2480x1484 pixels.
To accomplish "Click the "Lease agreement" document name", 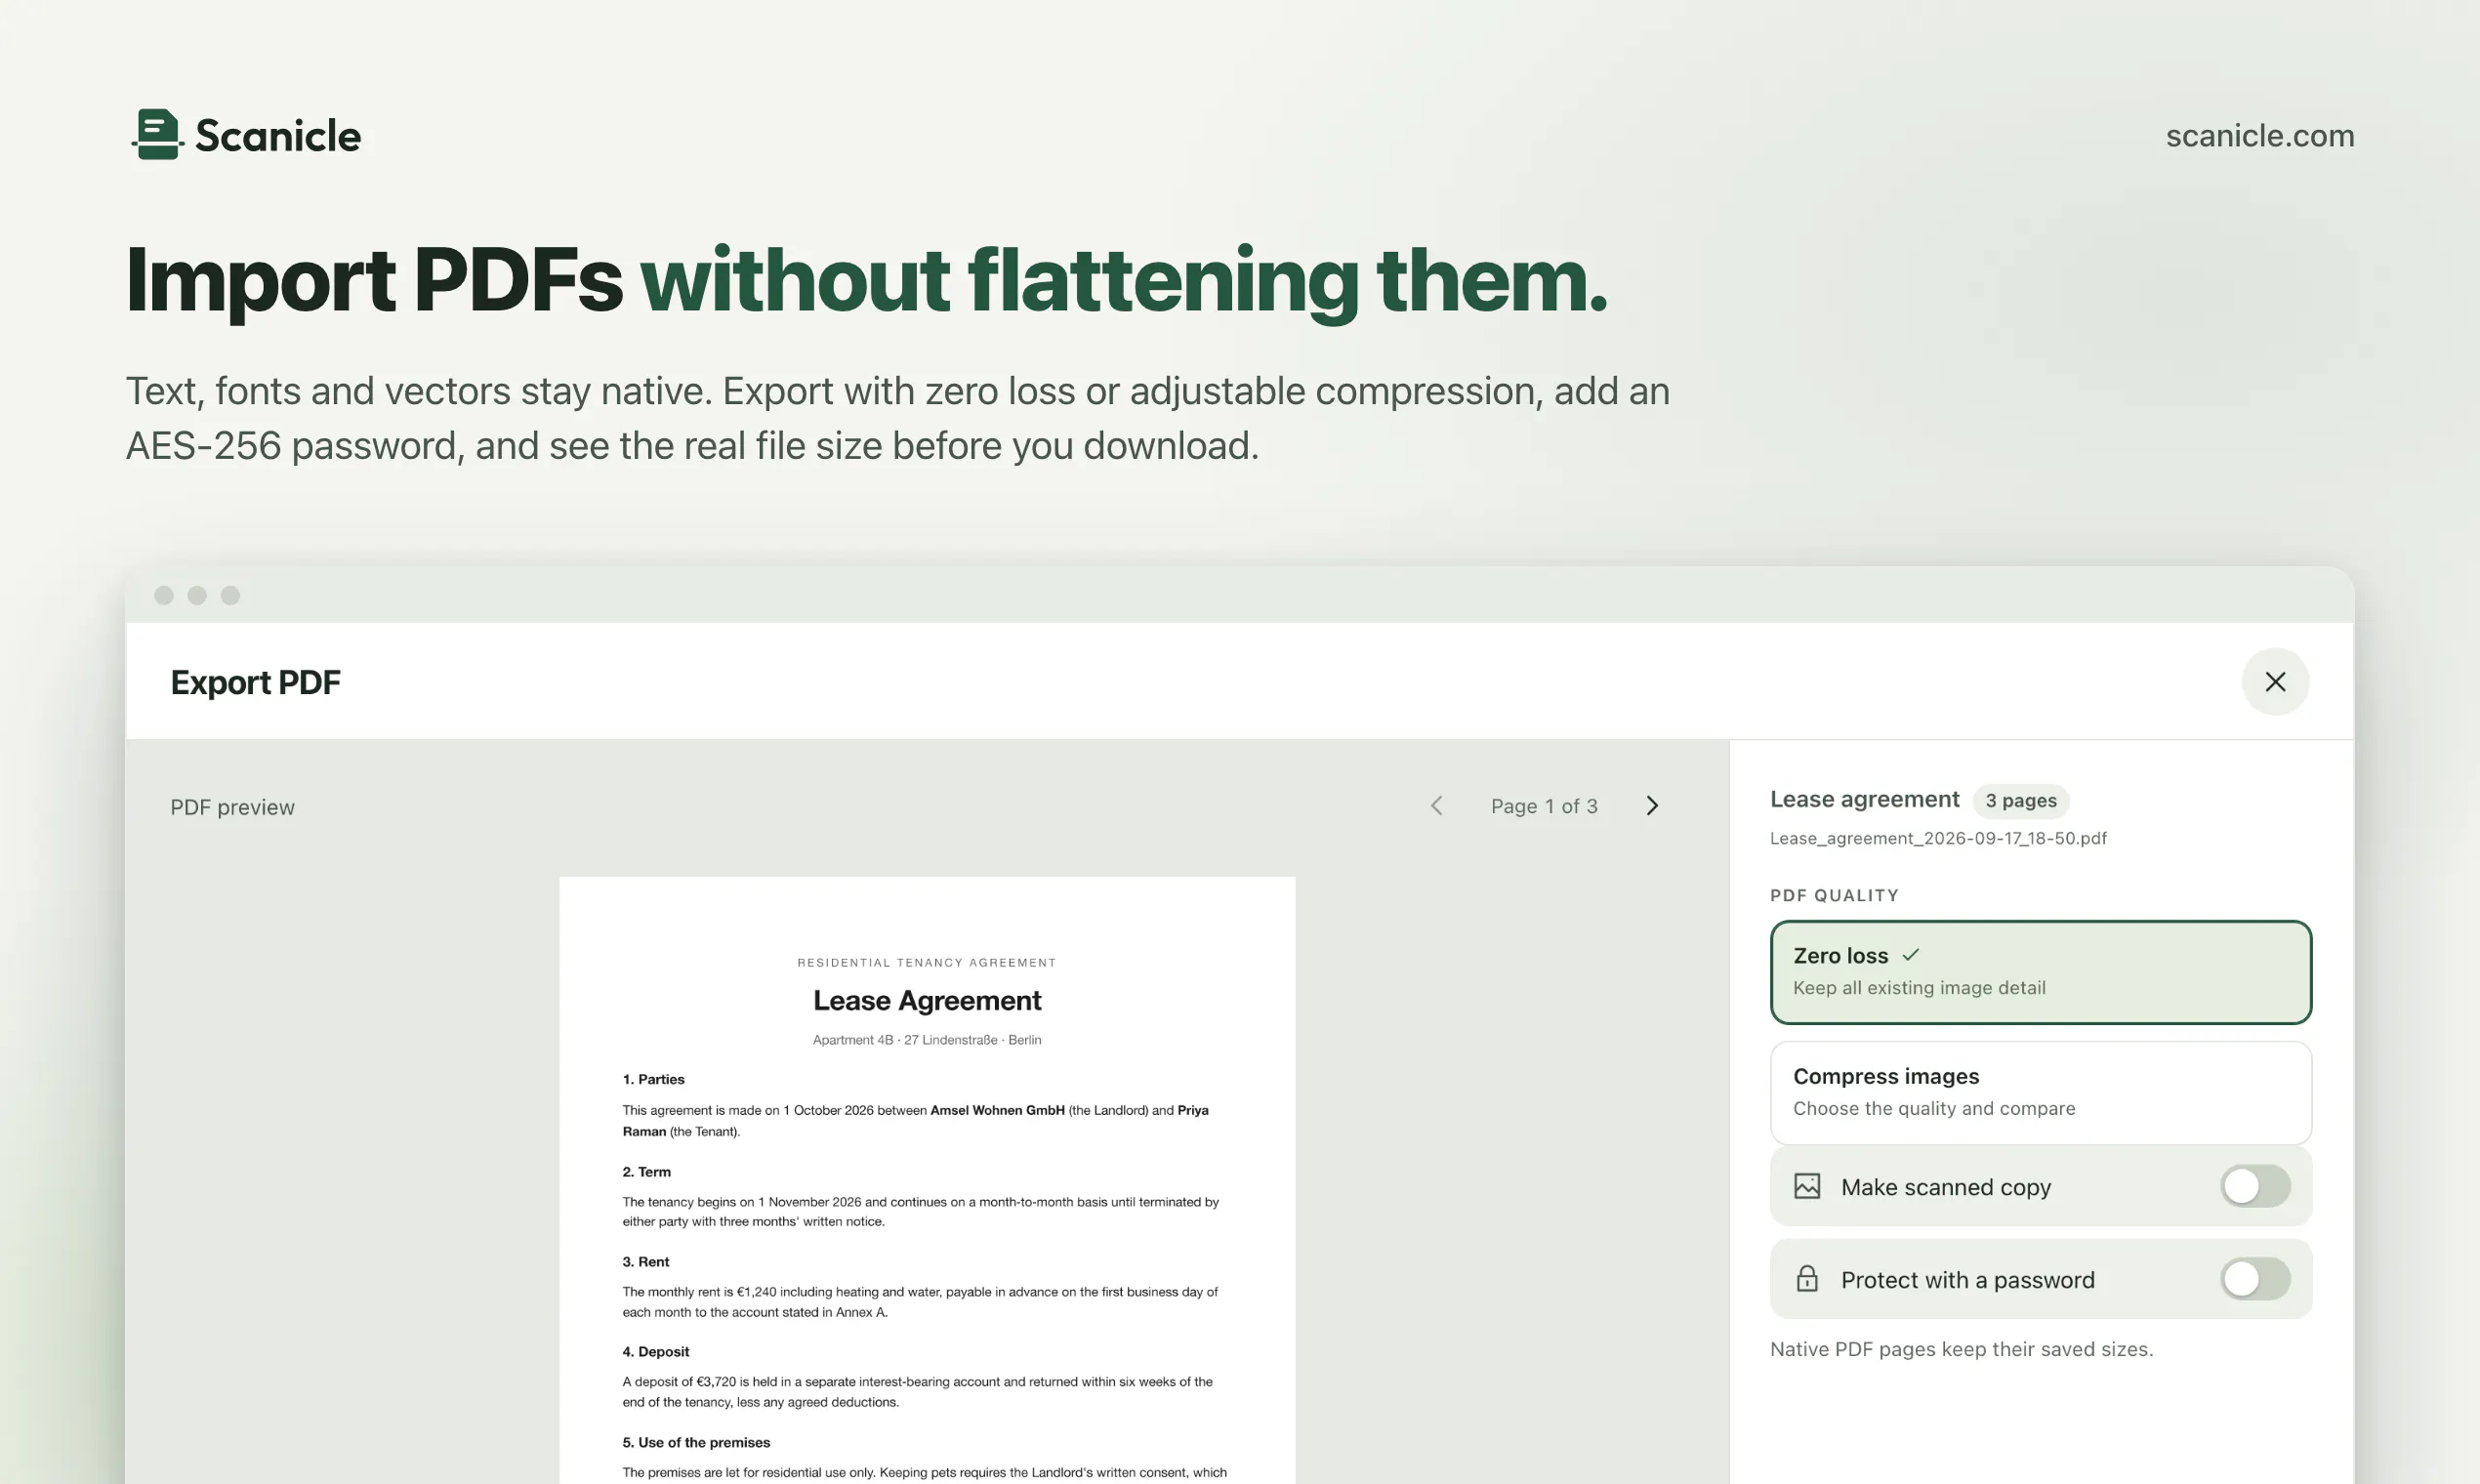I will 1864,799.
